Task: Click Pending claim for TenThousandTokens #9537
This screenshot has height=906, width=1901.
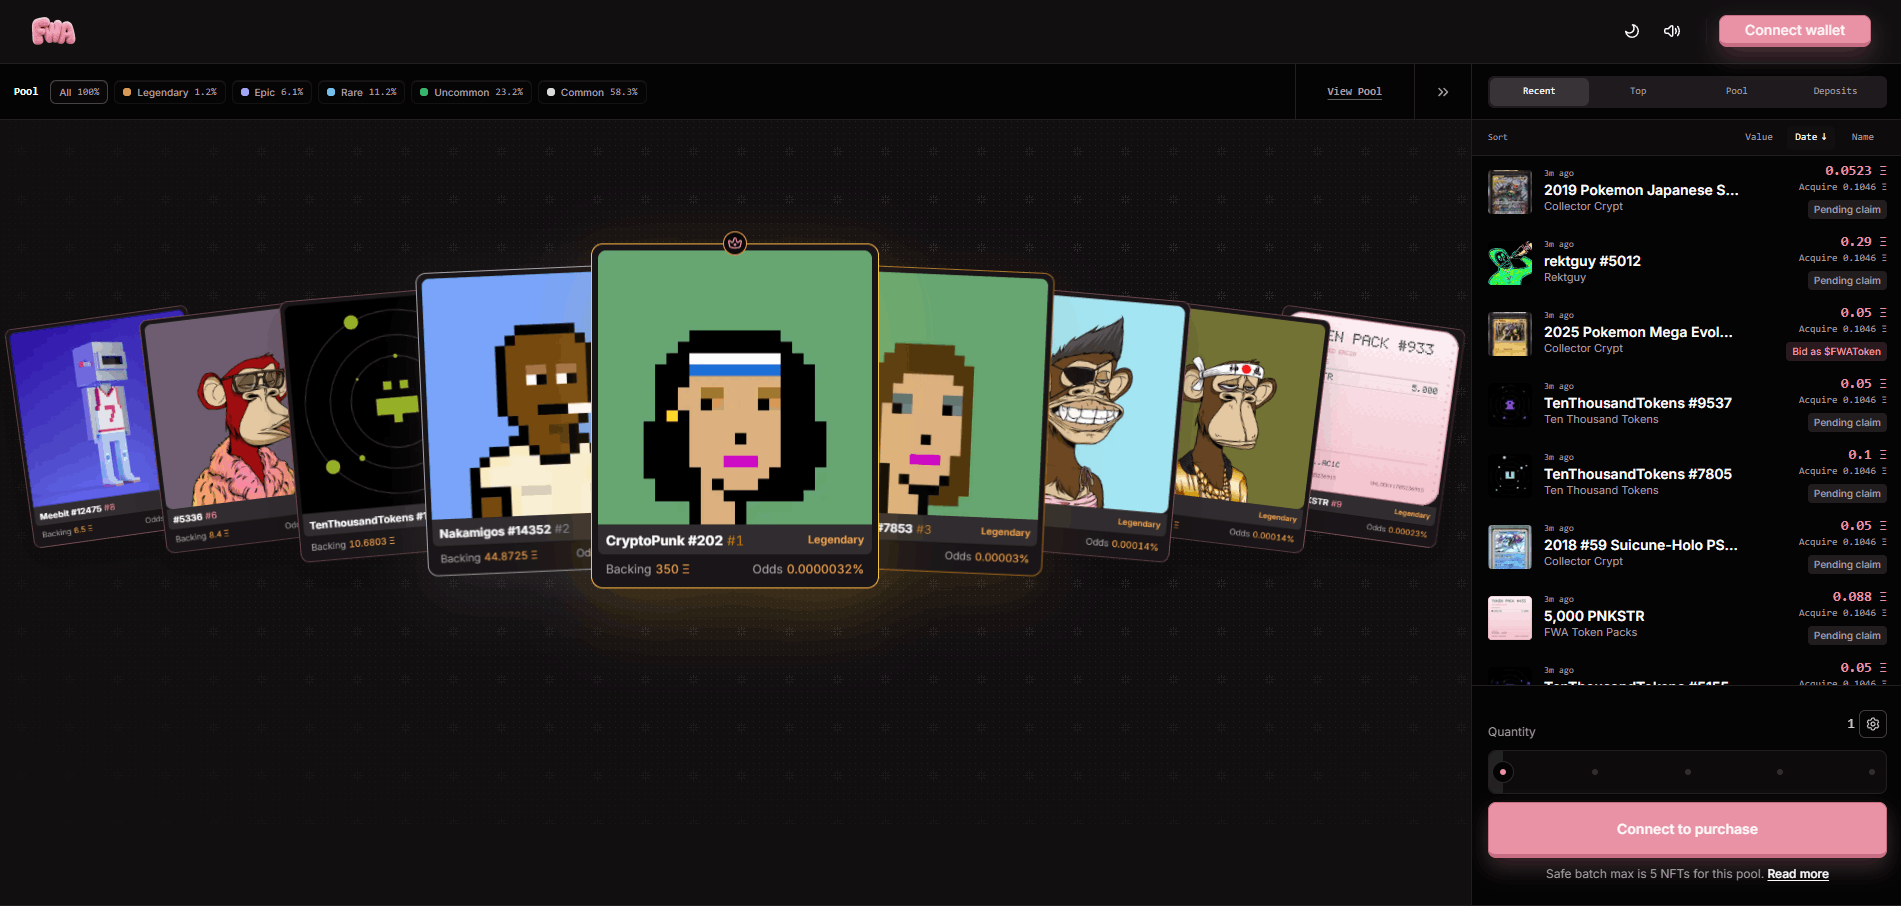Action: (1847, 423)
